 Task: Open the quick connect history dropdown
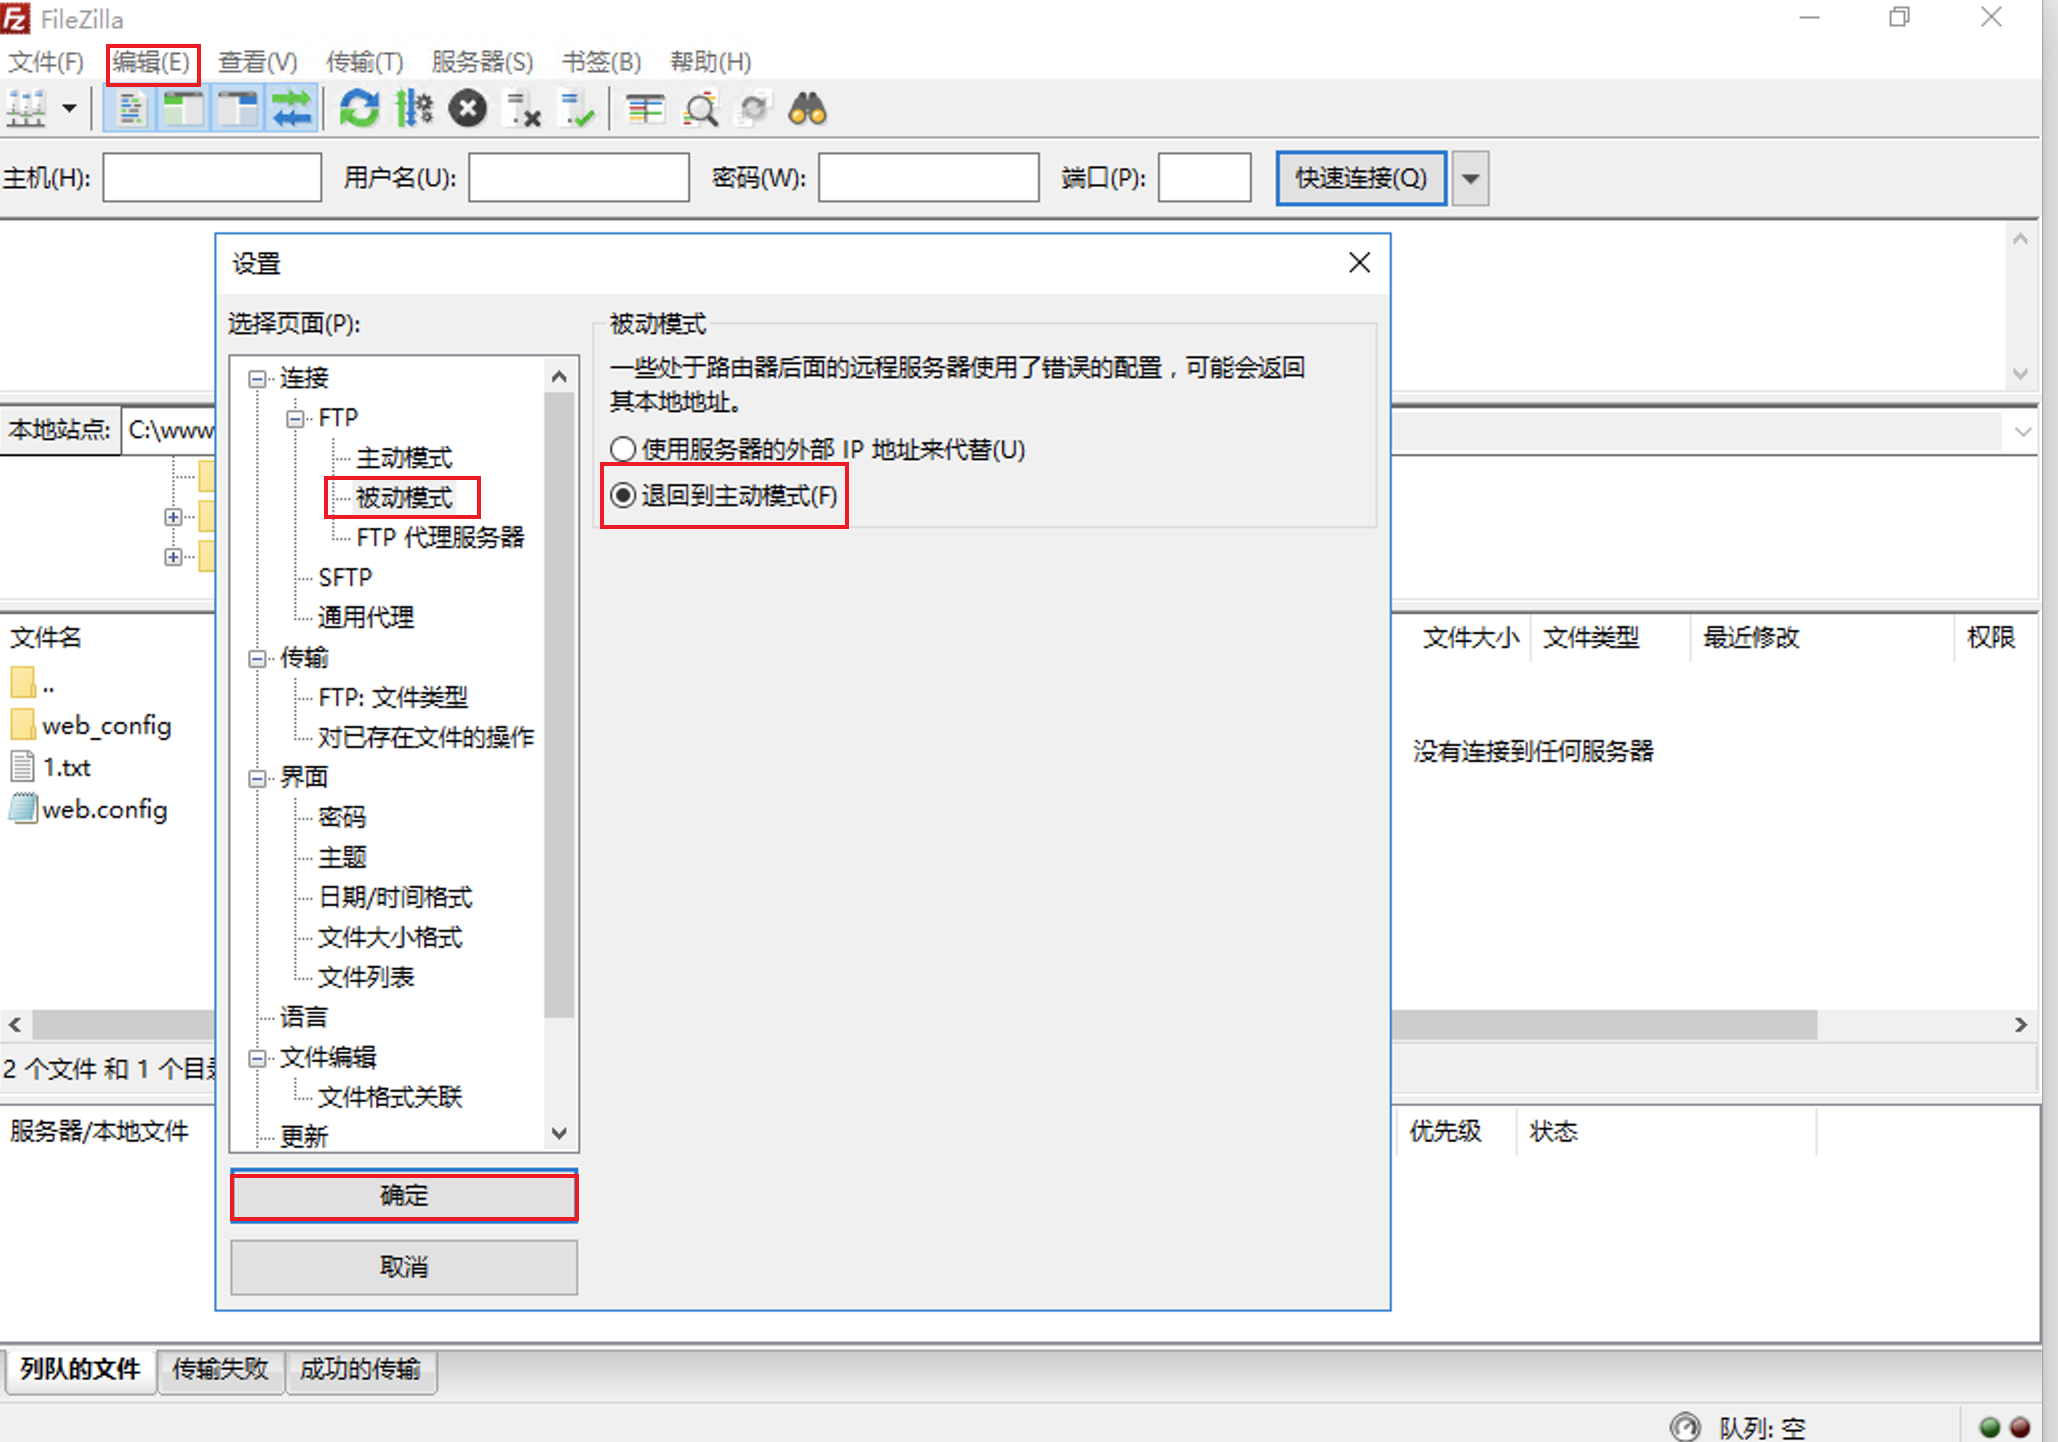click(1470, 178)
